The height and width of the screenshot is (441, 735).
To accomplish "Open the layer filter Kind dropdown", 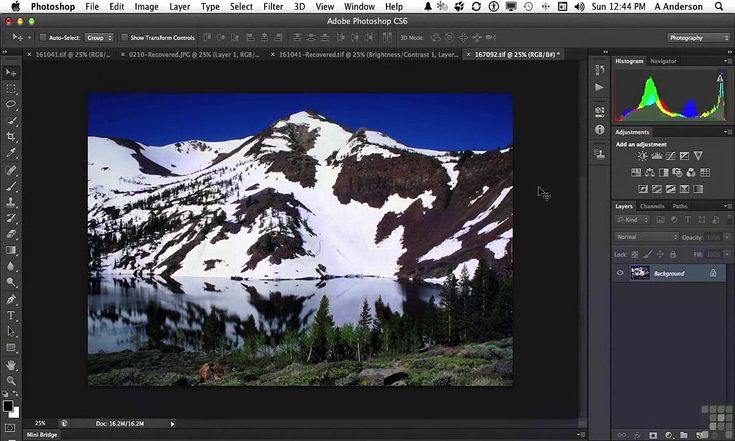I will pyautogui.click(x=632, y=219).
